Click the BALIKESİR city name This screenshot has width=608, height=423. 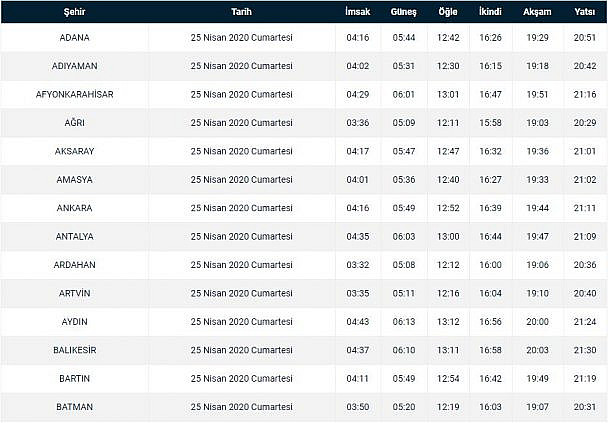coord(74,350)
